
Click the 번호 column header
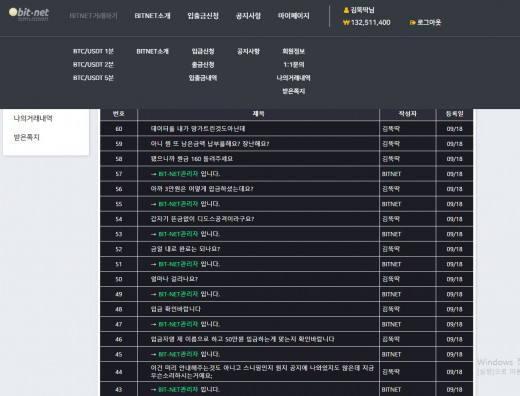tap(119, 114)
